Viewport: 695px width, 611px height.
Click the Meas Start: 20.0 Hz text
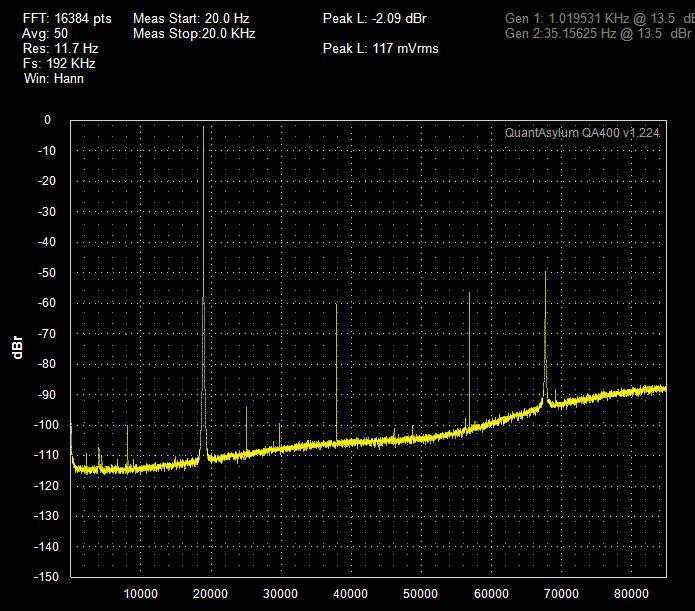191,19
